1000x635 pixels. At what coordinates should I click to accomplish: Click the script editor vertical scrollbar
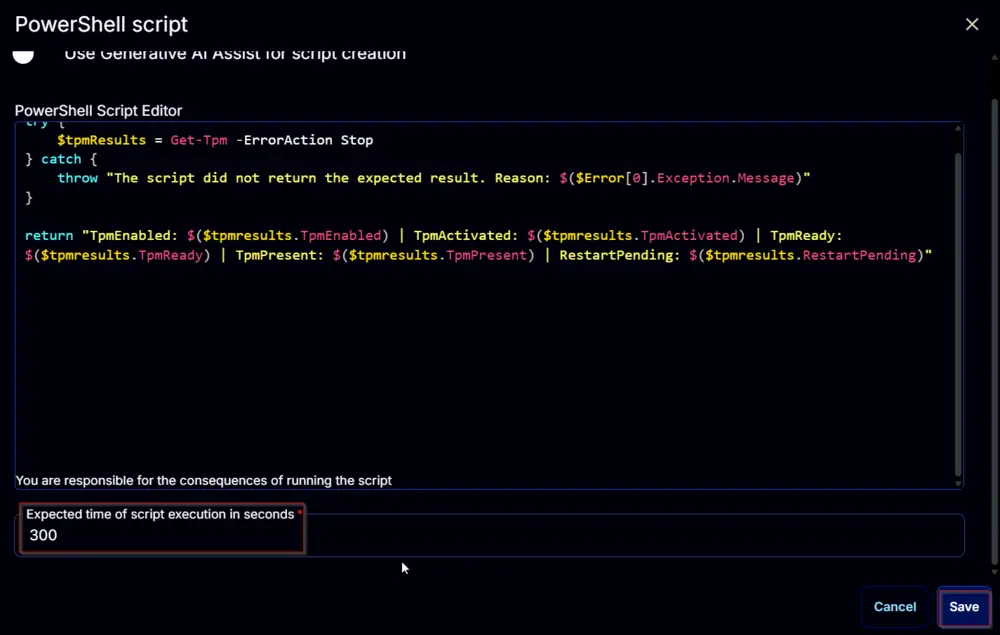click(x=957, y=315)
